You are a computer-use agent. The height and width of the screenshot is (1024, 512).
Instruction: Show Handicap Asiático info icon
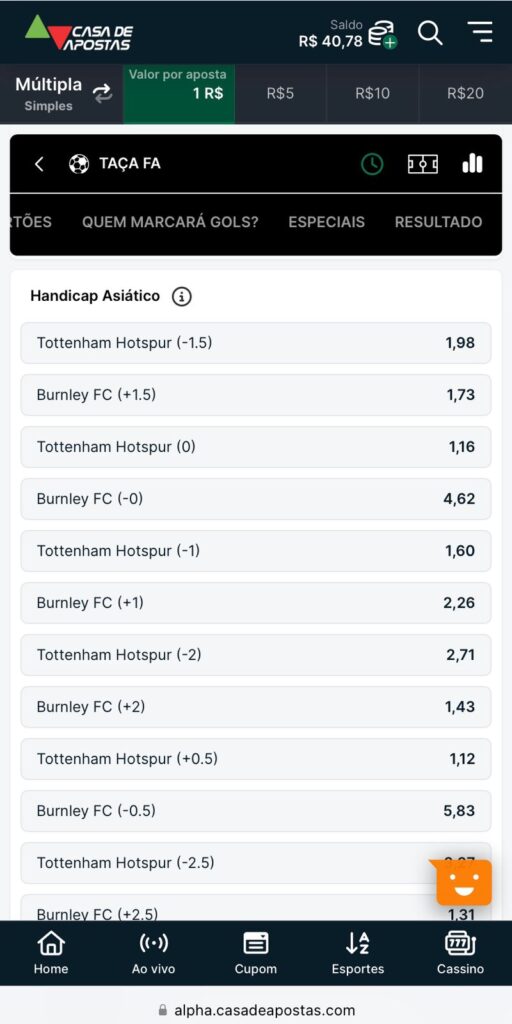[182, 296]
